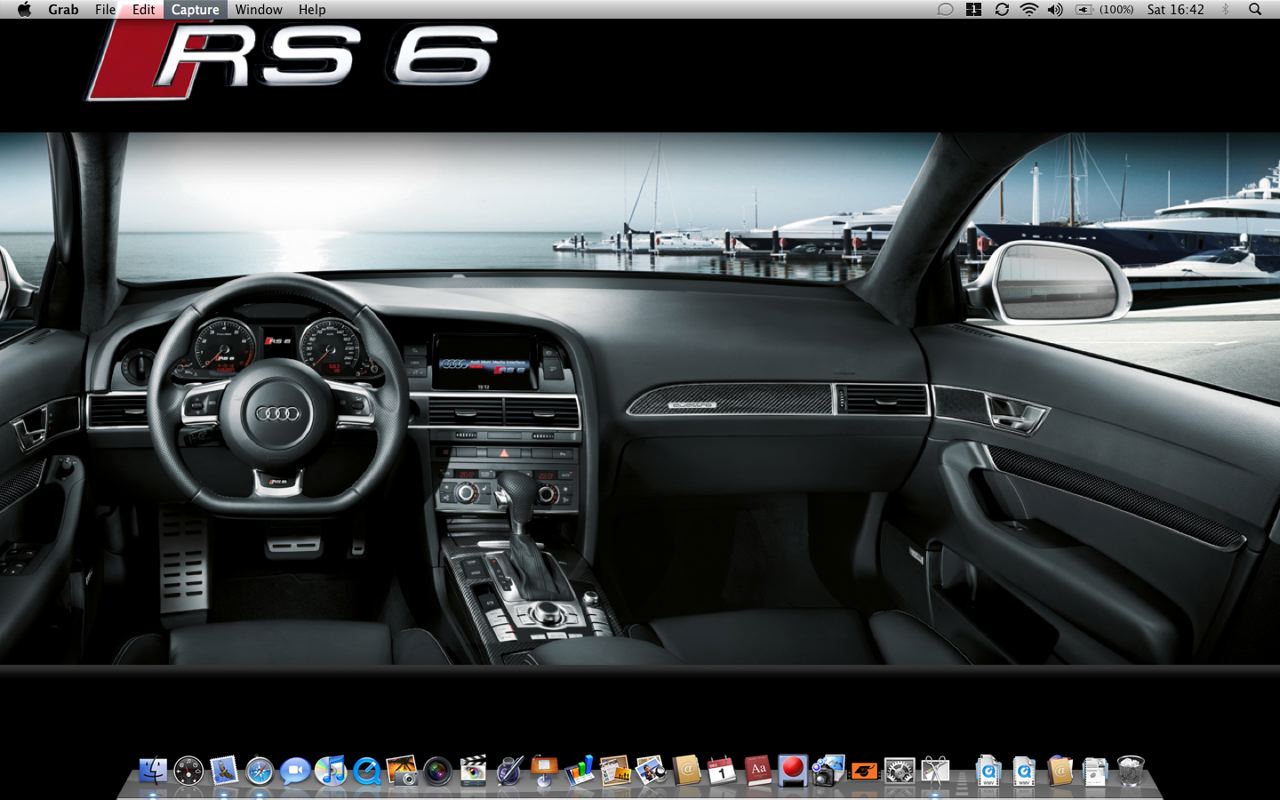The image size is (1280, 800).
Task: Open Pages ink-and-pen icon
Action: click(509, 770)
